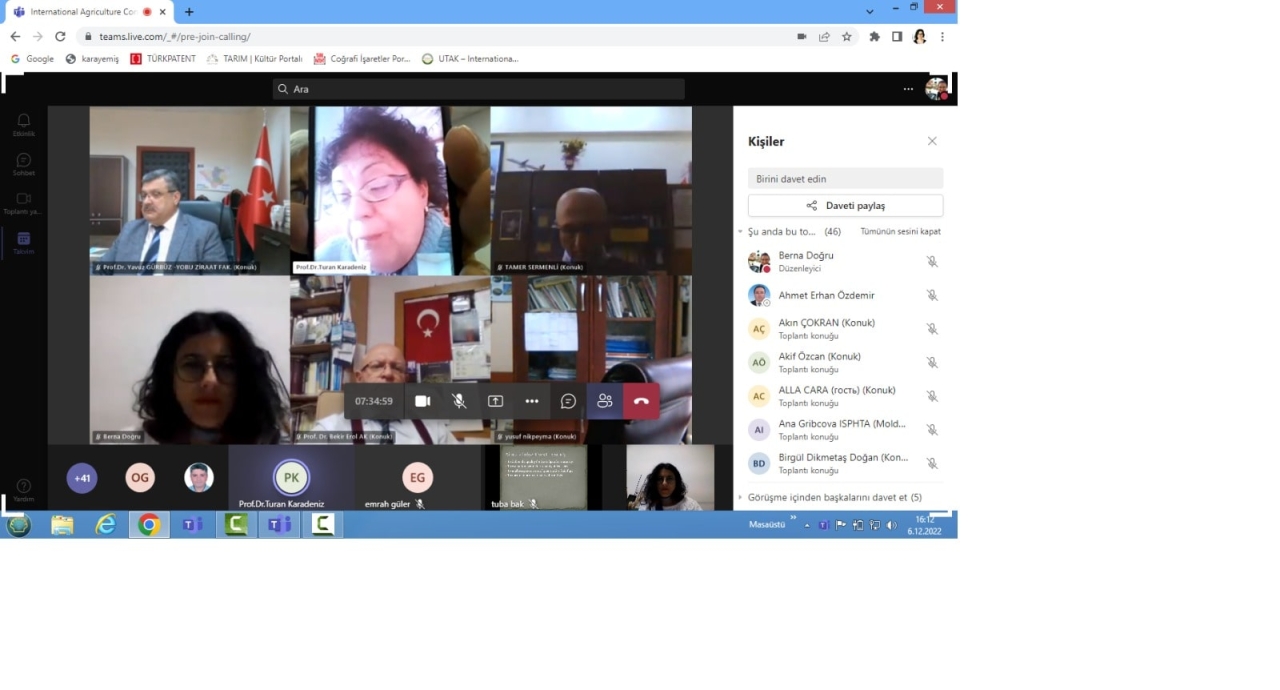
Task: Open the meeting chat bubble icon
Action: [568, 401]
